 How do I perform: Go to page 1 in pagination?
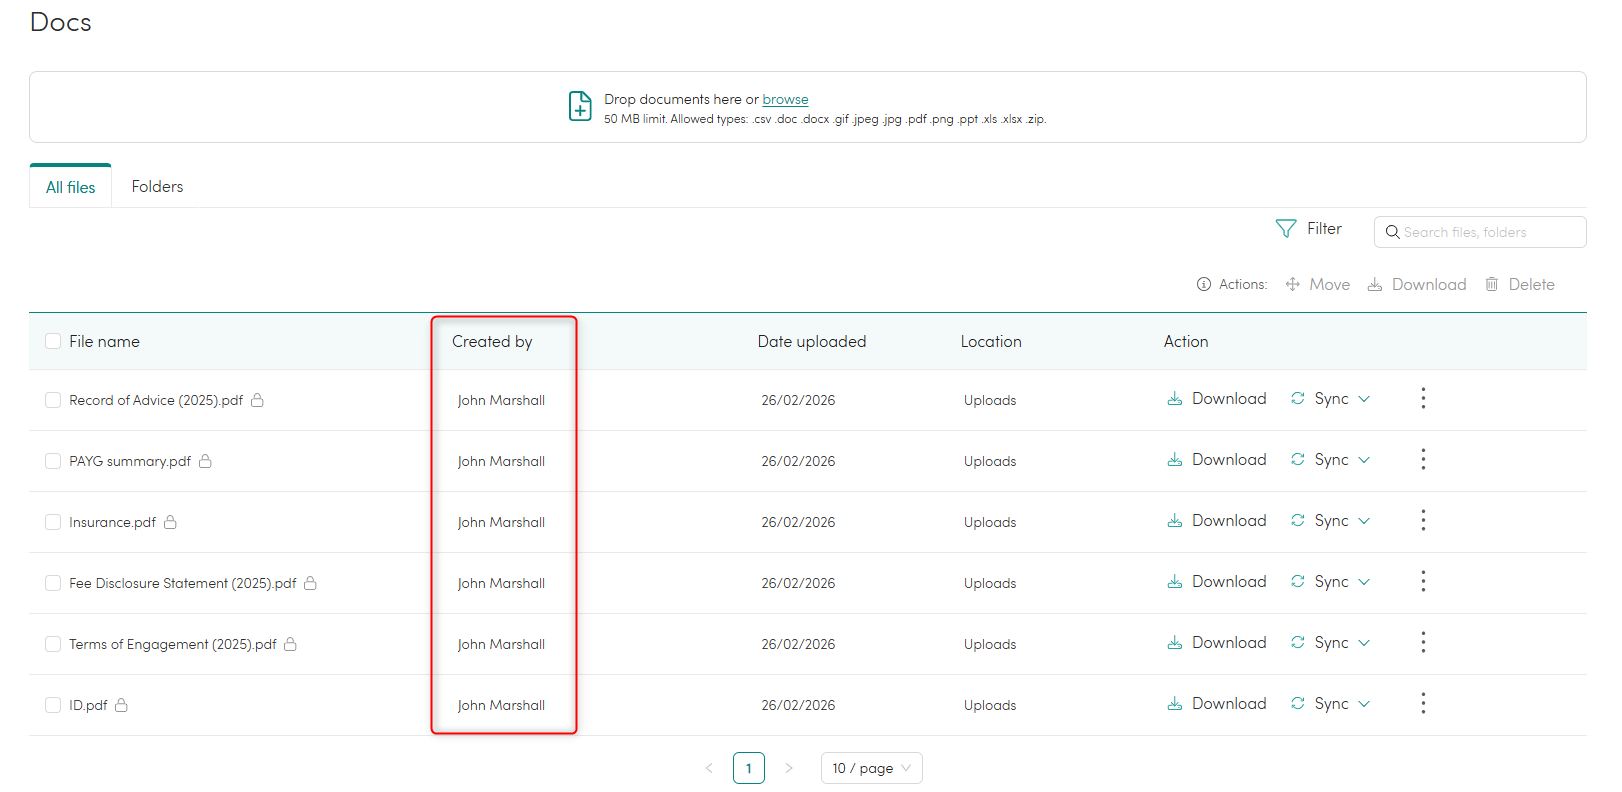coord(749,768)
